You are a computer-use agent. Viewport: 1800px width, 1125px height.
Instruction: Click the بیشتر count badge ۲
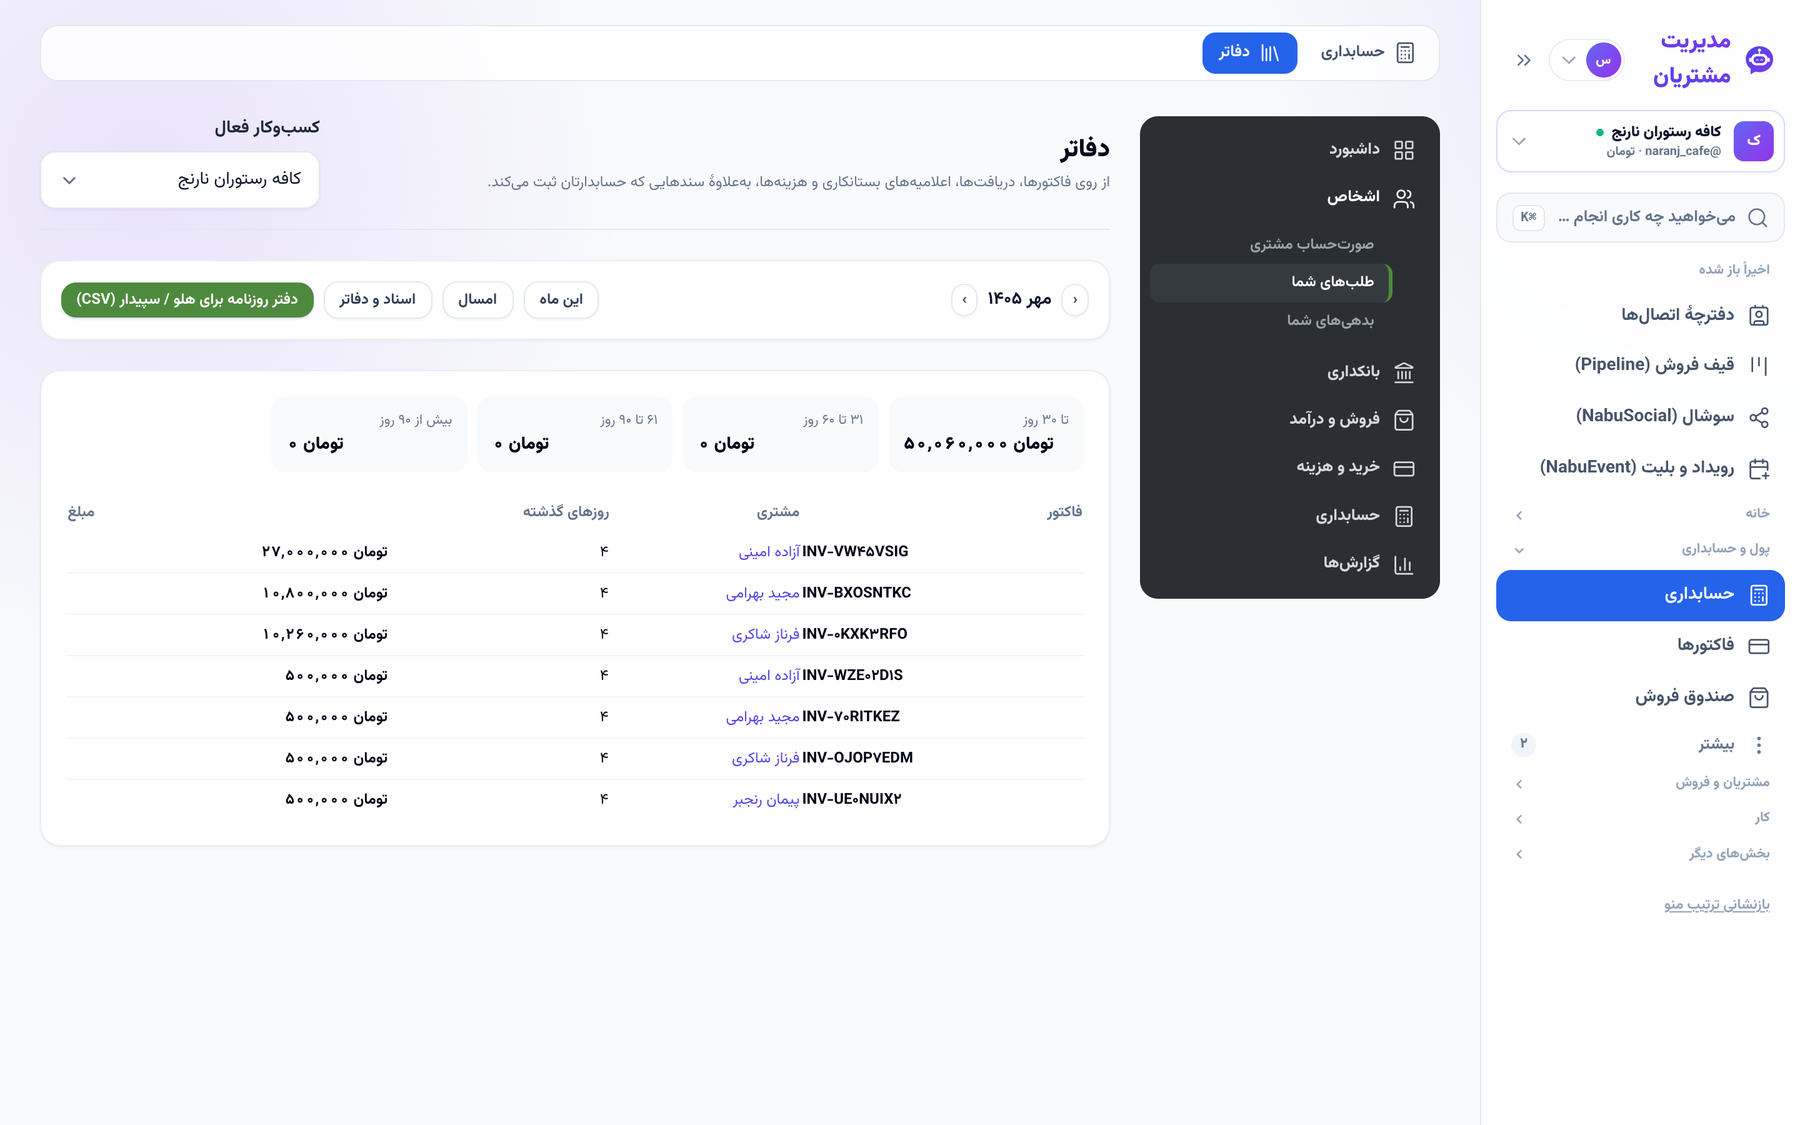[x=1523, y=744]
